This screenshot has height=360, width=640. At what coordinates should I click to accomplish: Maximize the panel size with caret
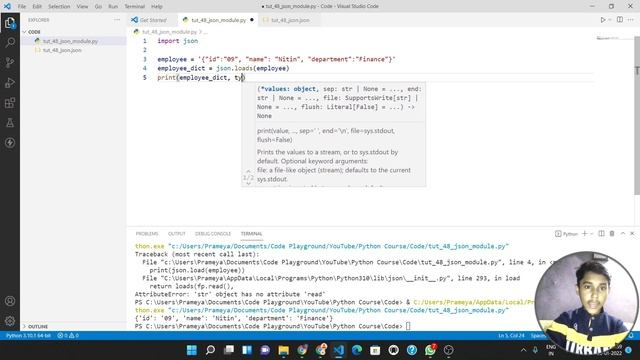pos(623,233)
